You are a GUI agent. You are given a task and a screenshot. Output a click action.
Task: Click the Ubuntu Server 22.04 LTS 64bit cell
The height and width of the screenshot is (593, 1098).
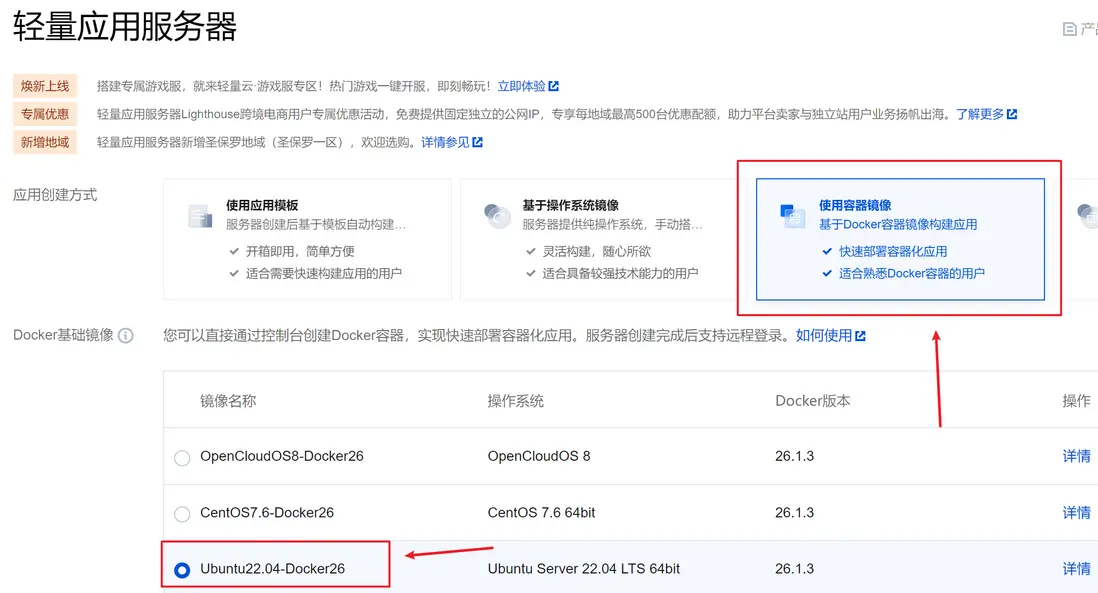(x=583, y=568)
